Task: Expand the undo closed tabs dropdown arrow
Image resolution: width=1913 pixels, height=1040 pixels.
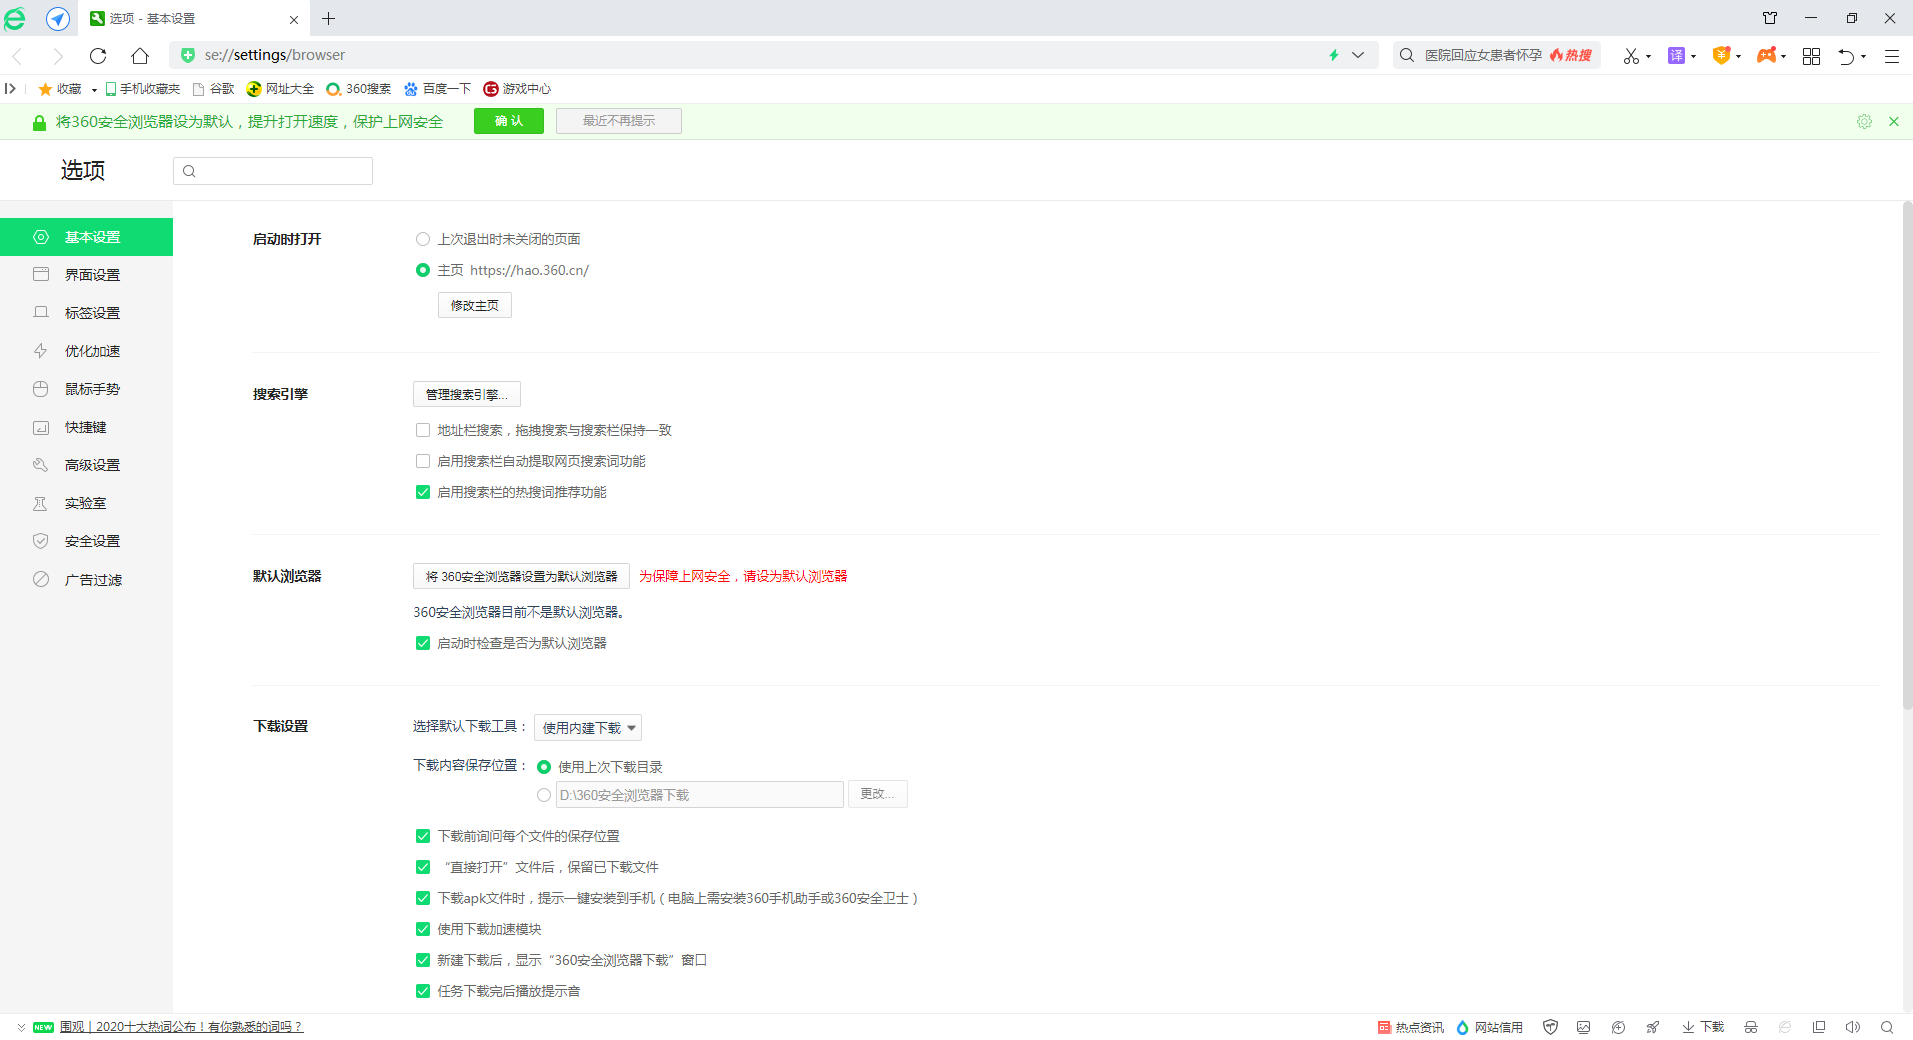Action: pos(1863,57)
